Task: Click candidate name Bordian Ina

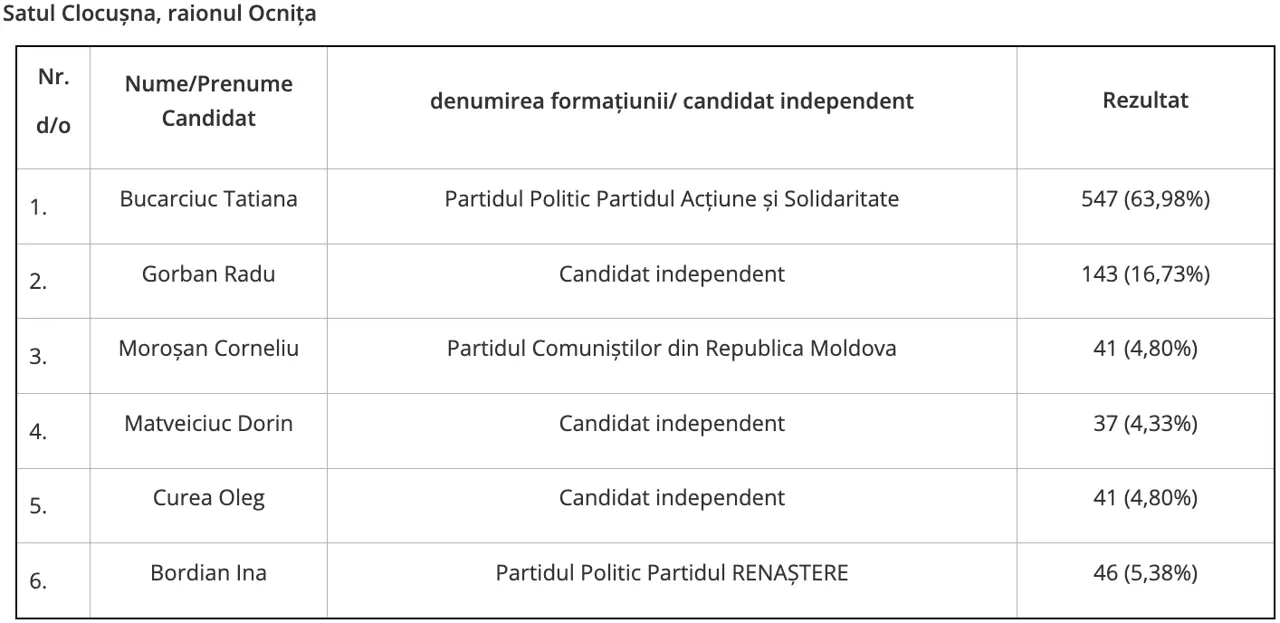Action: pos(208,574)
